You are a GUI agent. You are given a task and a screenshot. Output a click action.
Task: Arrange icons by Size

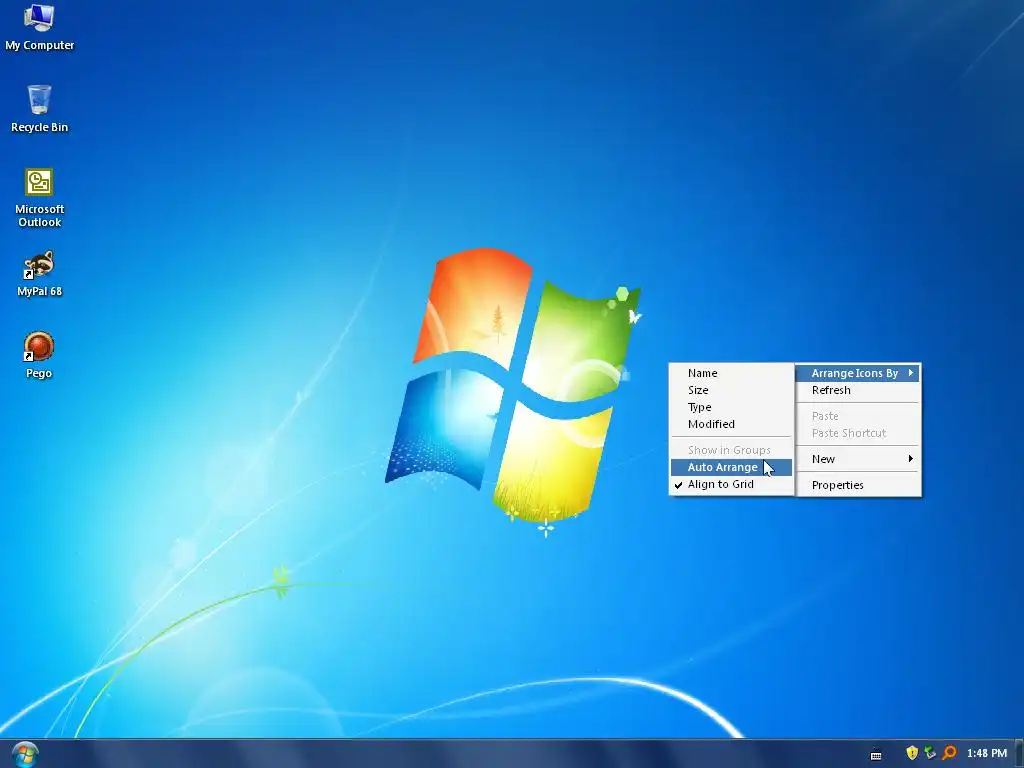[731, 390]
